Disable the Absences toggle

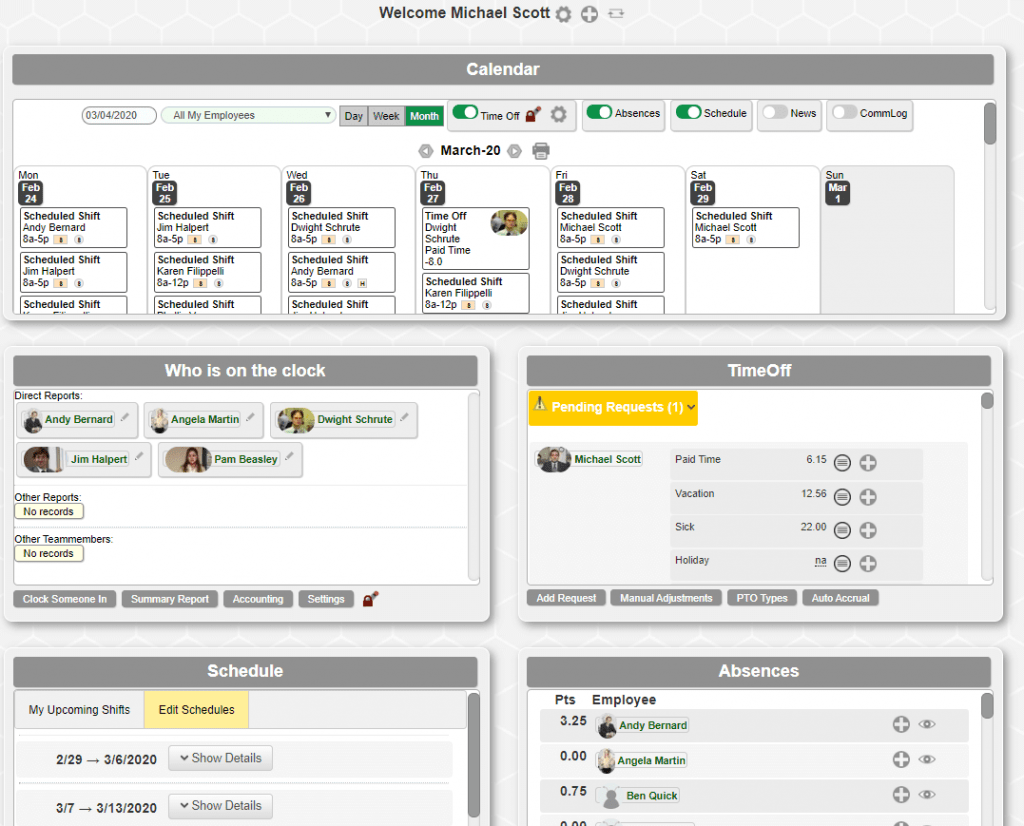(597, 114)
